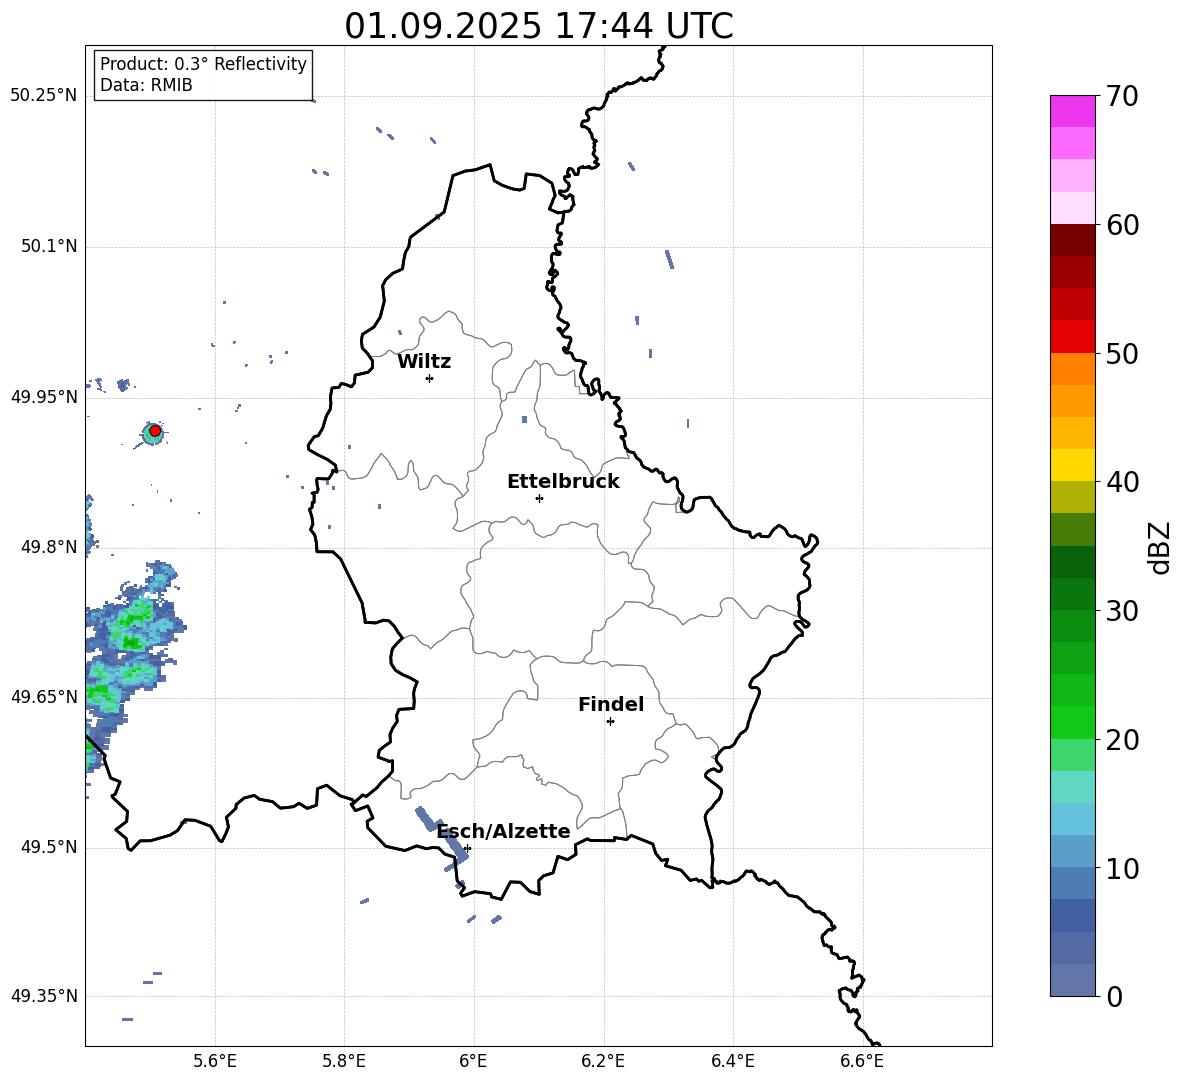1184x1081 pixels.
Task: Click the colorbar tick value 30
Action: 1122,611
